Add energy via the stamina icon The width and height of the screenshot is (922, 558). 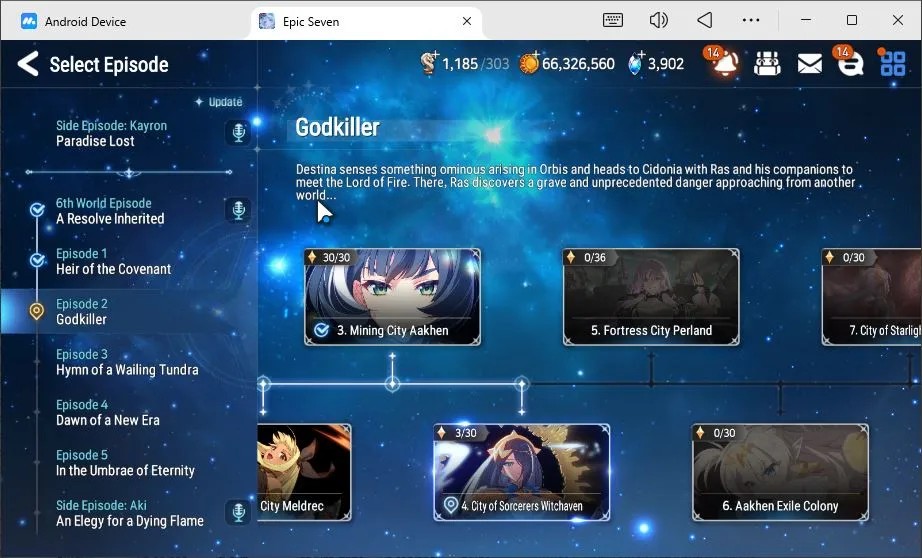(x=429, y=63)
